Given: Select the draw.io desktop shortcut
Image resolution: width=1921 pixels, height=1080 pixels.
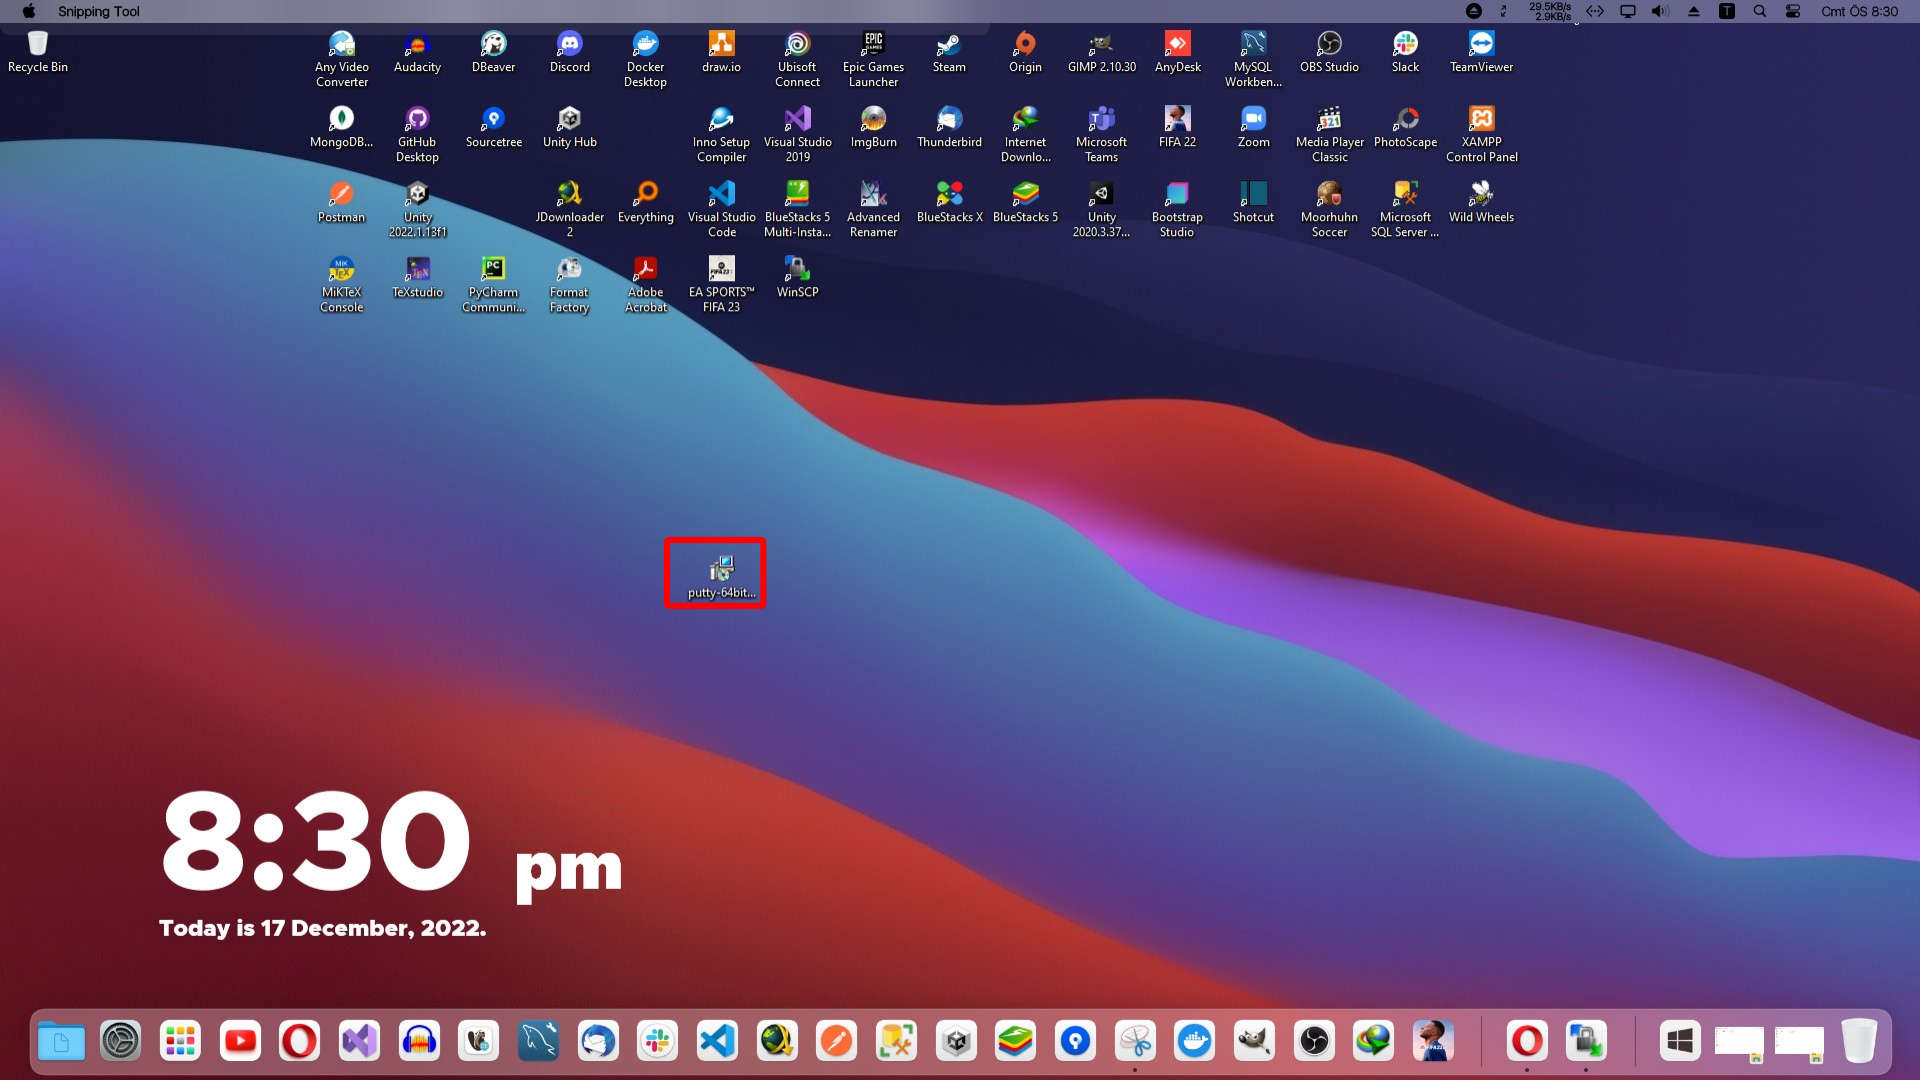Looking at the screenshot, I should 721,53.
